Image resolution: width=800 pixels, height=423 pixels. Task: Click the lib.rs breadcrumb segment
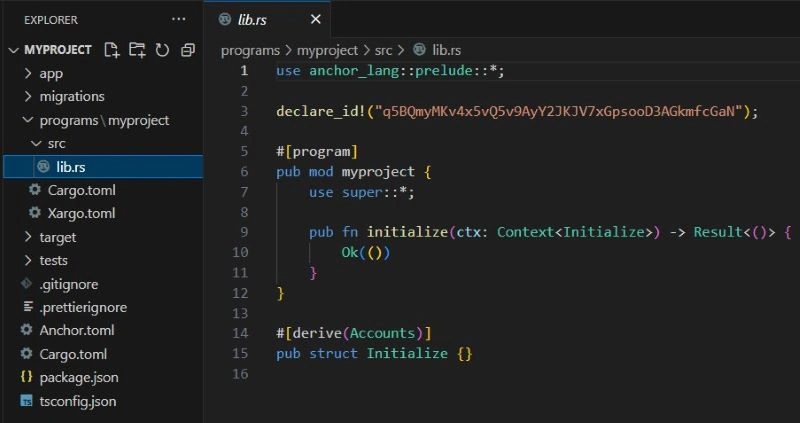click(x=447, y=51)
